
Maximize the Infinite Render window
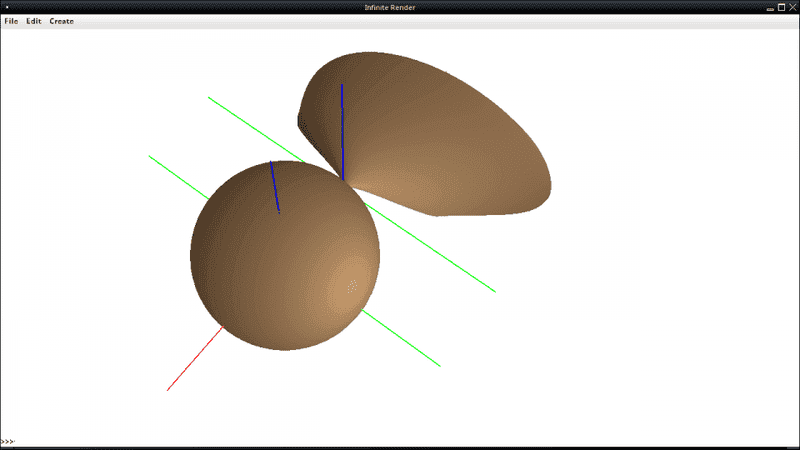click(781, 7)
